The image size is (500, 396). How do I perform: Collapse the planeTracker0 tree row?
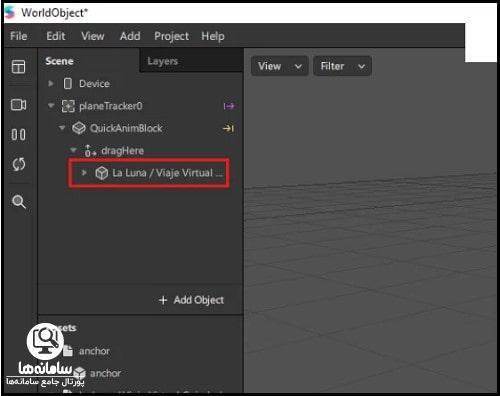pyautogui.click(x=51, y=106)
